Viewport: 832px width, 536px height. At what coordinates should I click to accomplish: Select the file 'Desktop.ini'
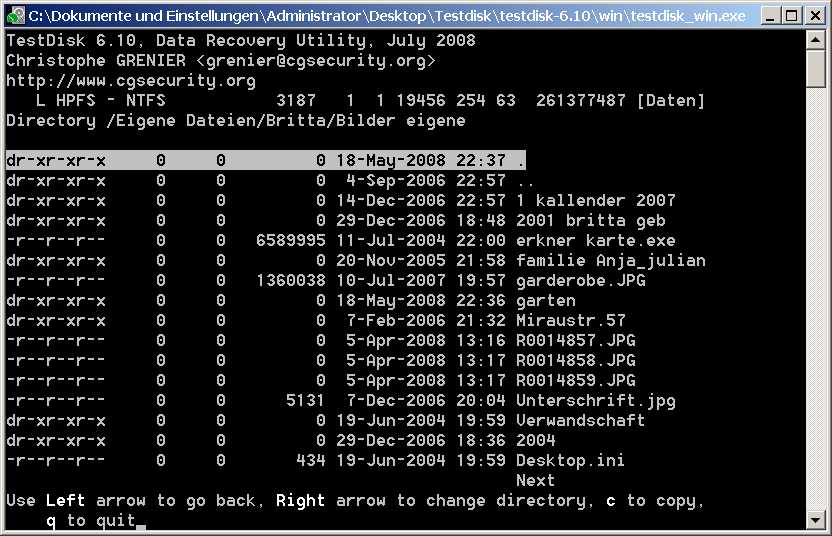tap(316, 460)
